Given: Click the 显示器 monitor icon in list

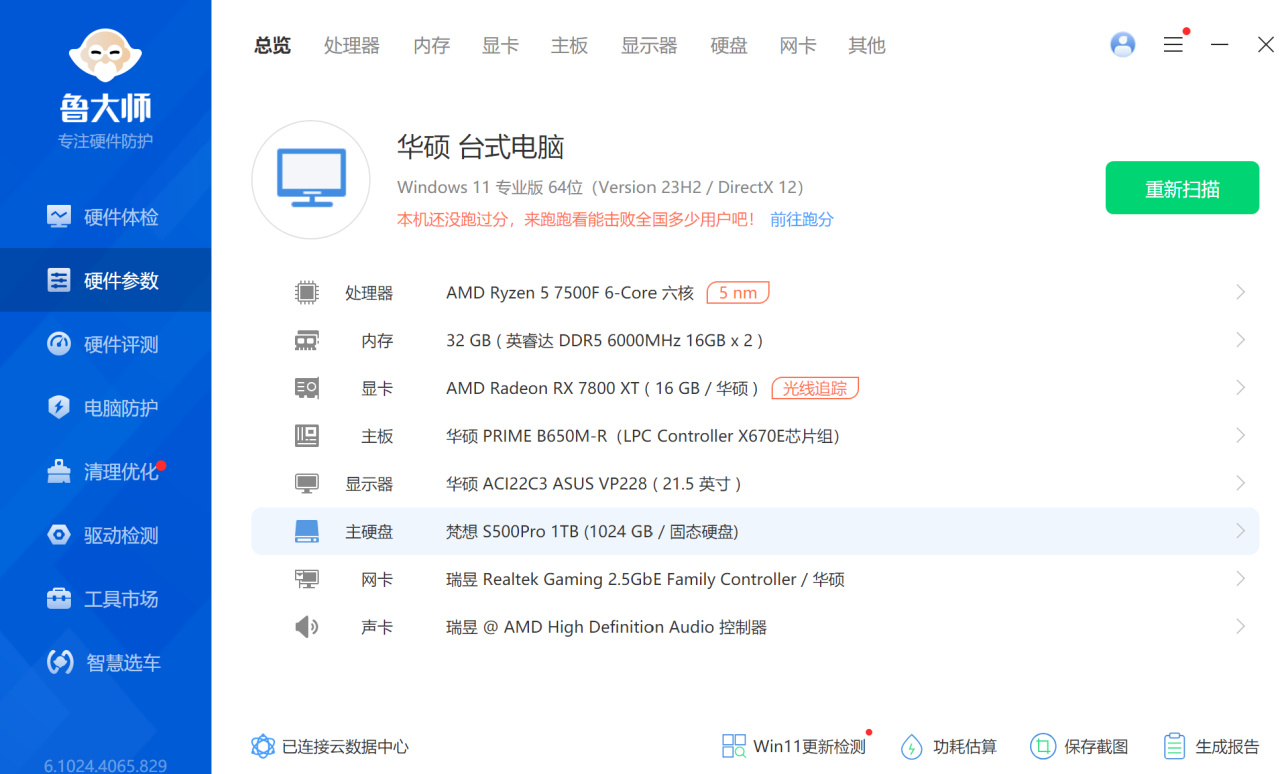Looking at the screenshot, I should pos(307,484).
